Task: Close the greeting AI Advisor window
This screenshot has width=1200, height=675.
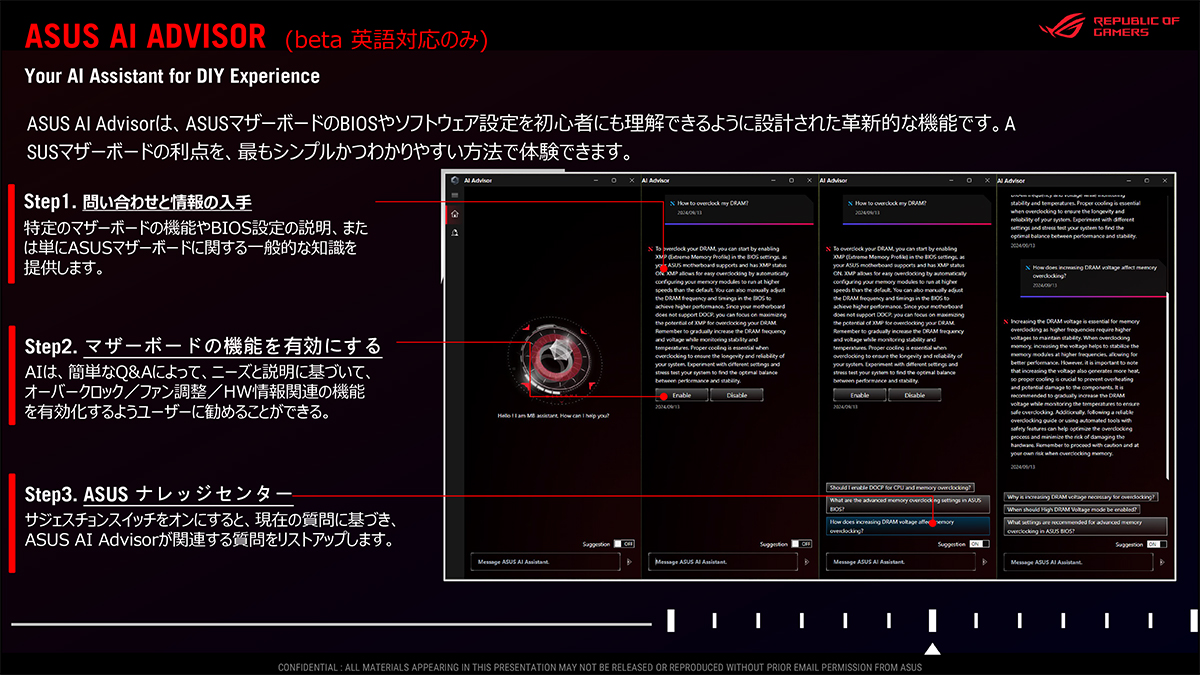Action: click(630, 180)
